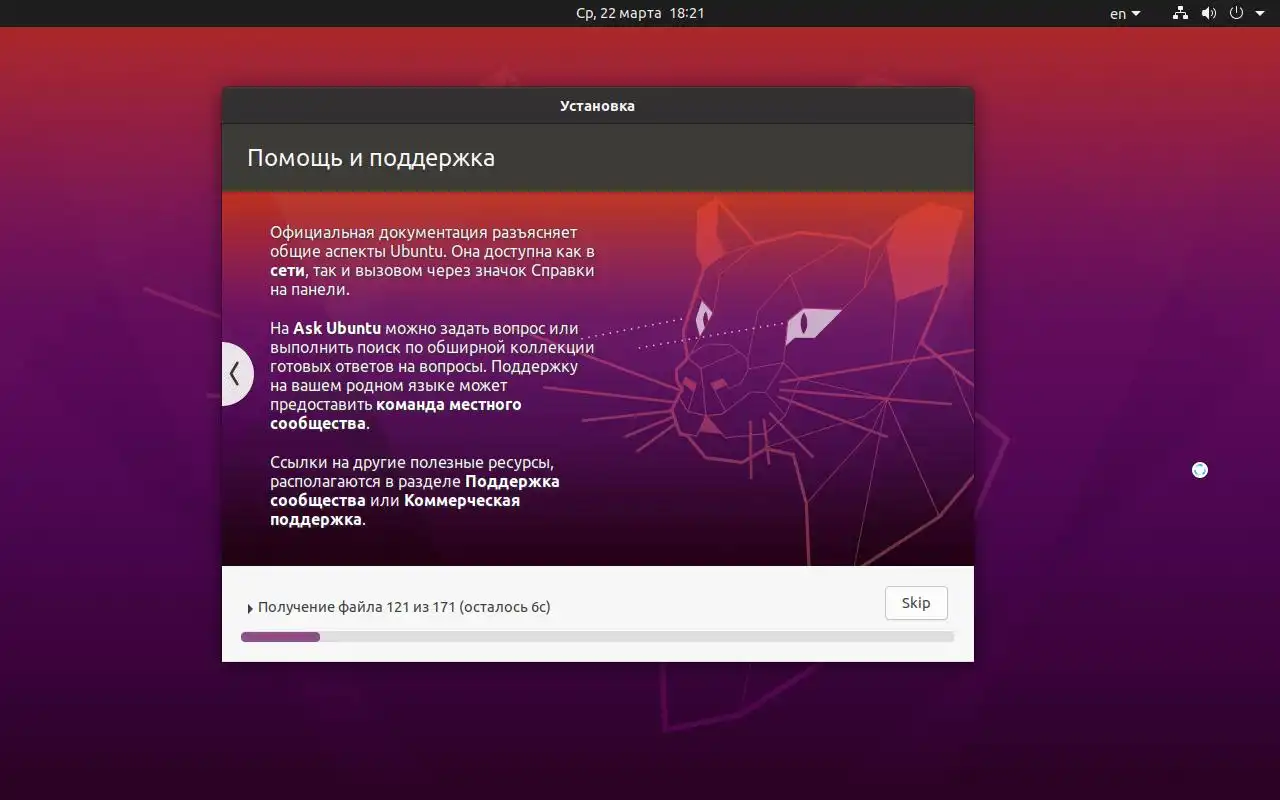The width and height of the screenshot is (1280, 800).
Task: Expand the file retrieval details triangle
Action: pos(250,608)
